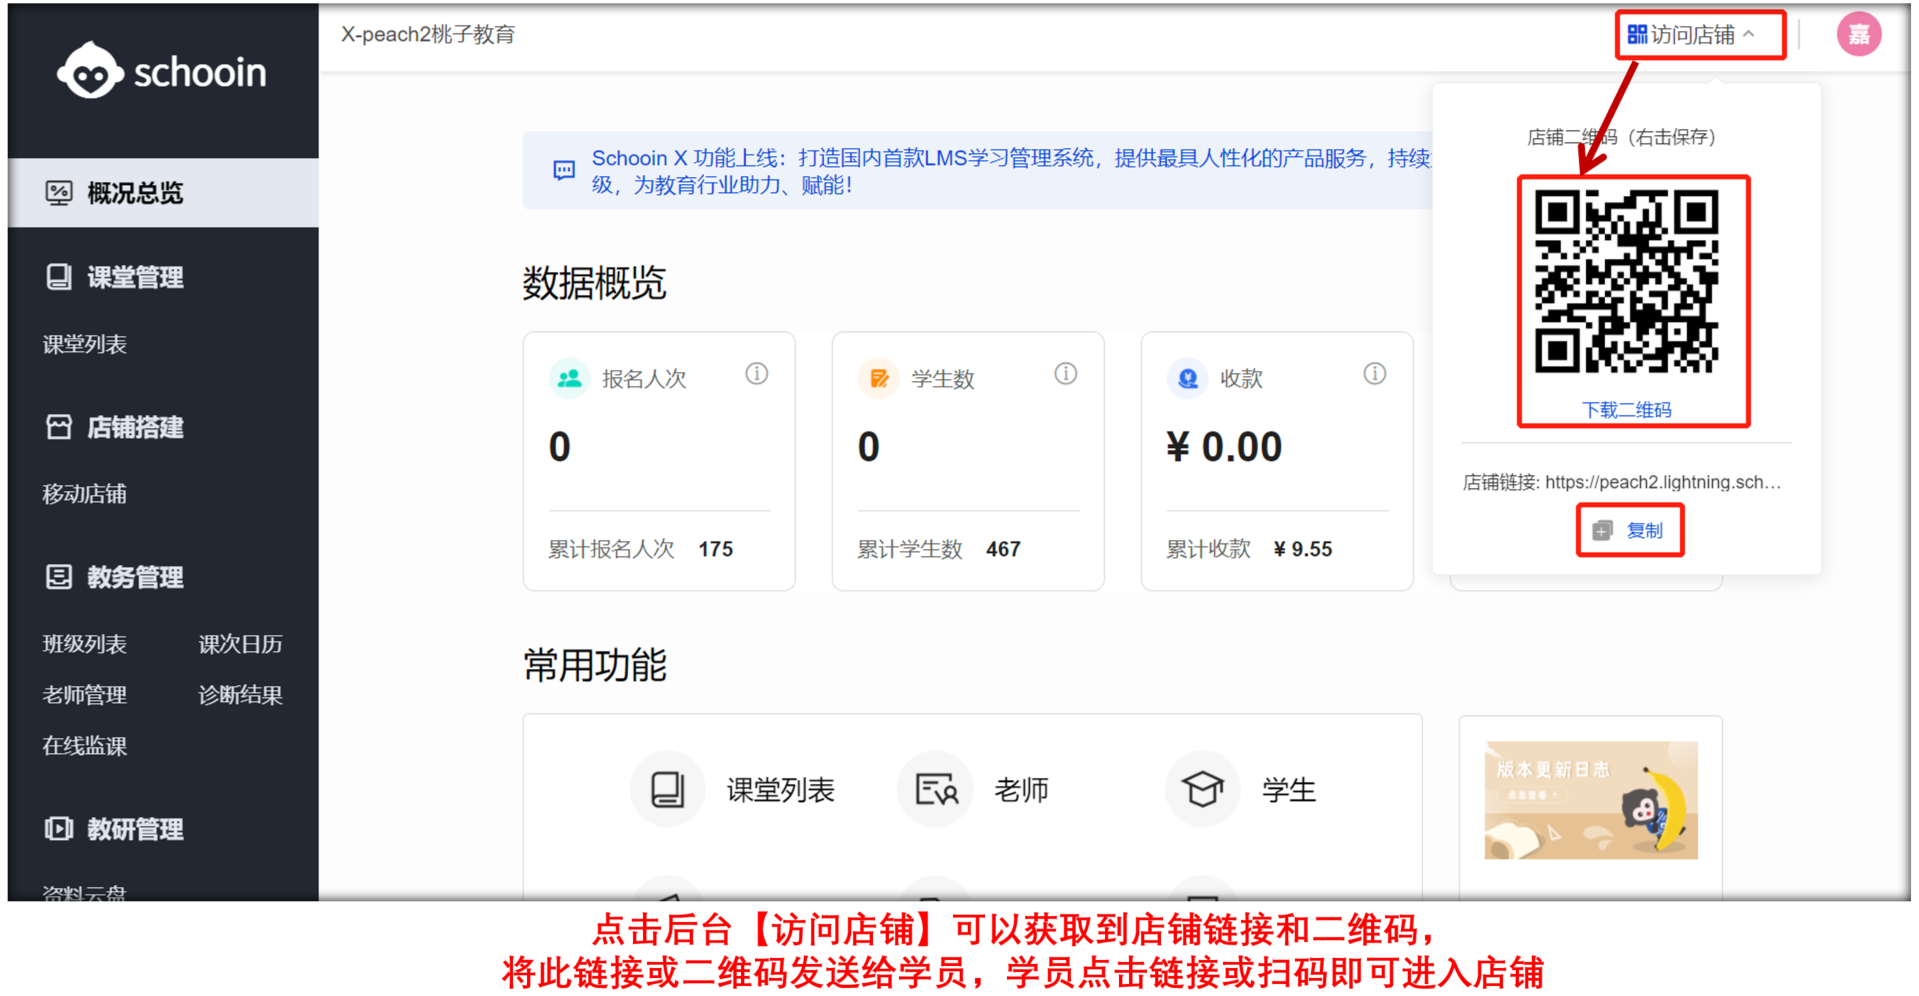Click the 课堂列表 shortcut icon under 常用功能
The height and width of the screenshot is (996, 1919).
668,790
